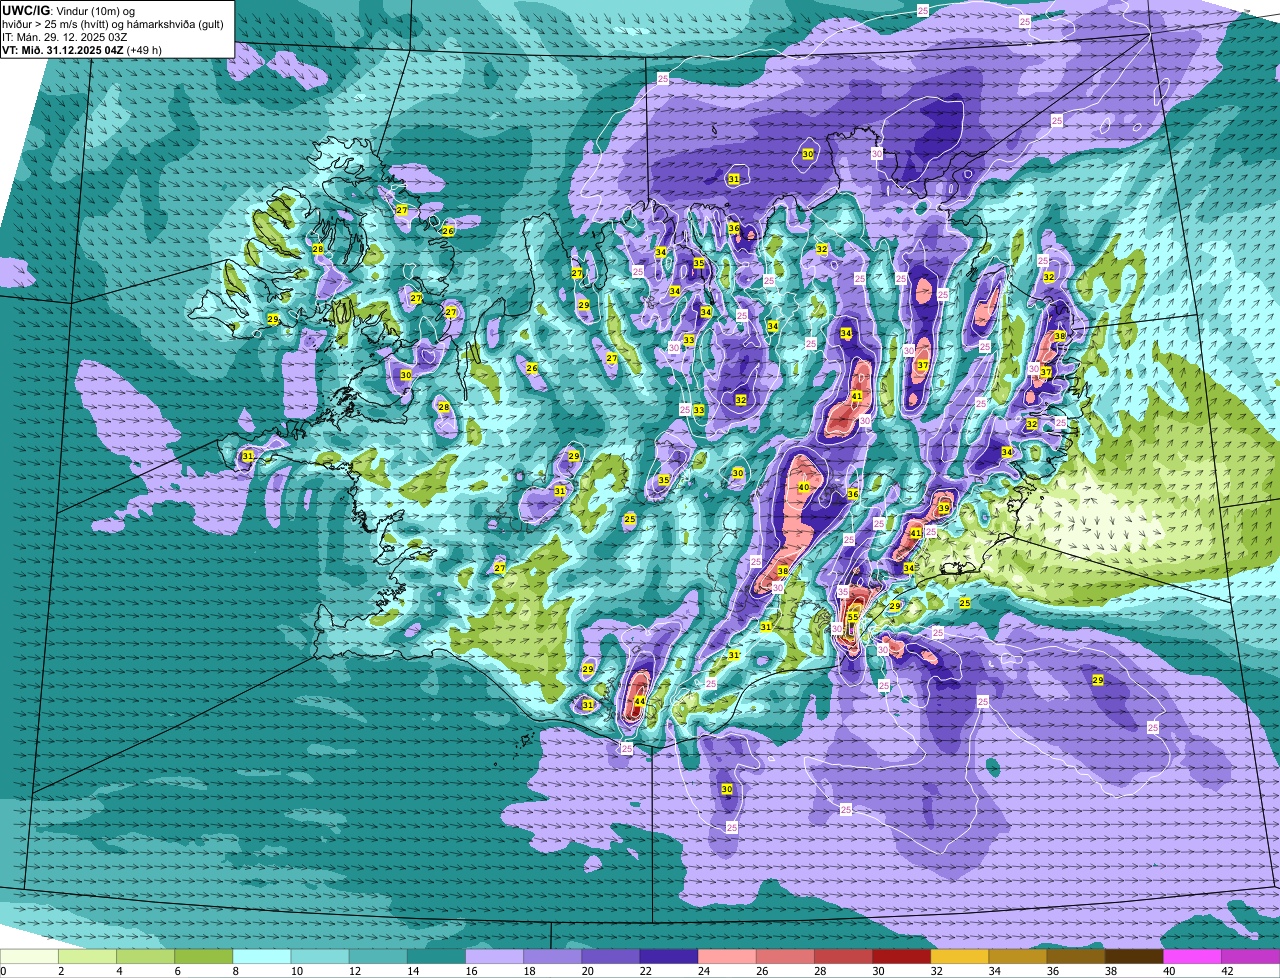The image size is (1280, 978).
Task: Select the 28–30 m/s red swatch
Action: point(843,957)
